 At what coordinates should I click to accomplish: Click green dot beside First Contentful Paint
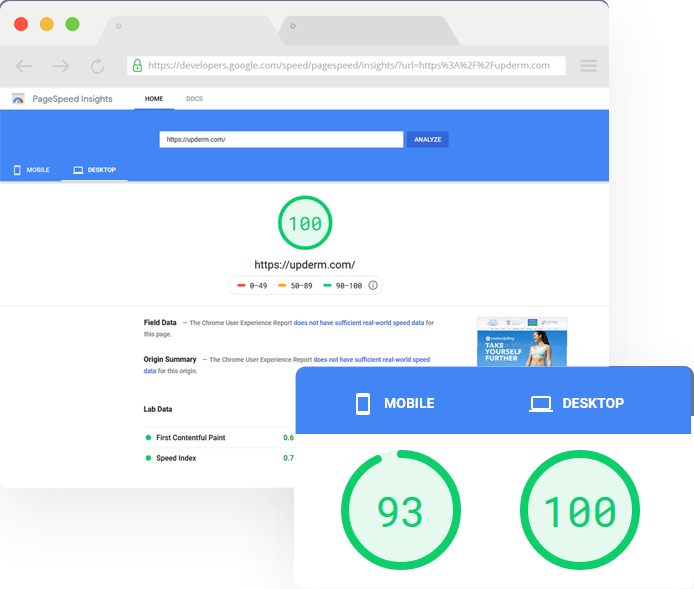coord(148,438)
